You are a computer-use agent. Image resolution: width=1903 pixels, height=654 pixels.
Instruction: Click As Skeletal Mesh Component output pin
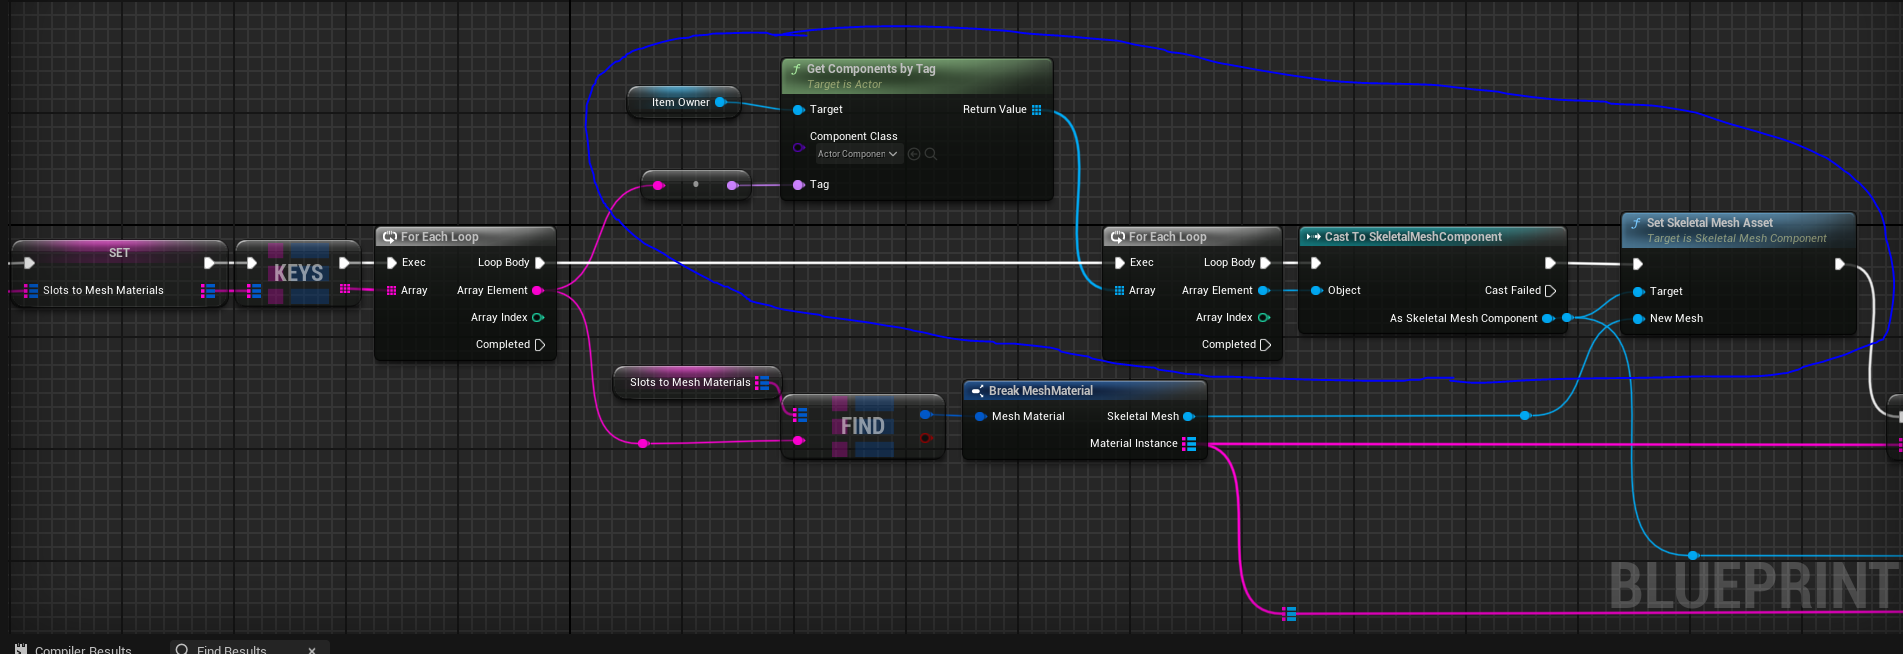(x=1548, y=319)
